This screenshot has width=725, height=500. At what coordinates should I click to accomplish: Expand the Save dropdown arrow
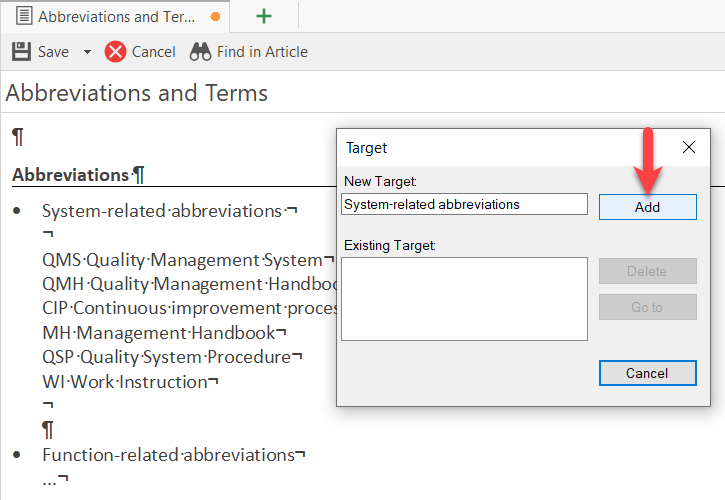87,52
